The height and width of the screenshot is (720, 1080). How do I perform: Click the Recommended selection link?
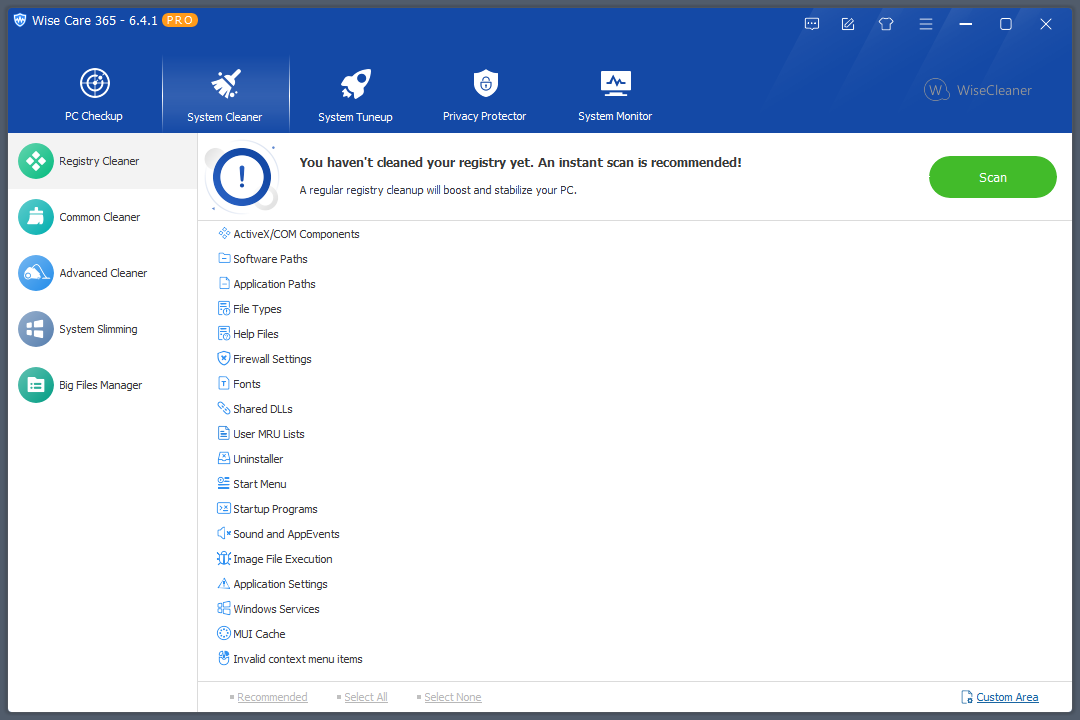[272, 697]
